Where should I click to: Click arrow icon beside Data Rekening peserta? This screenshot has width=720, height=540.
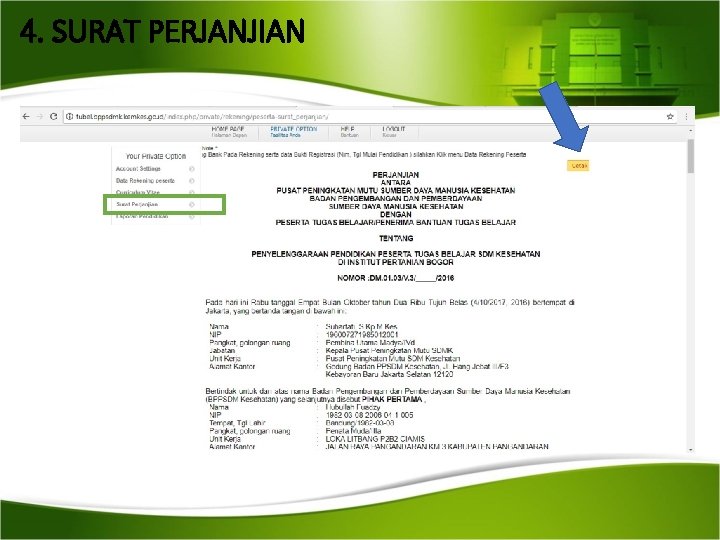(192, 181)
